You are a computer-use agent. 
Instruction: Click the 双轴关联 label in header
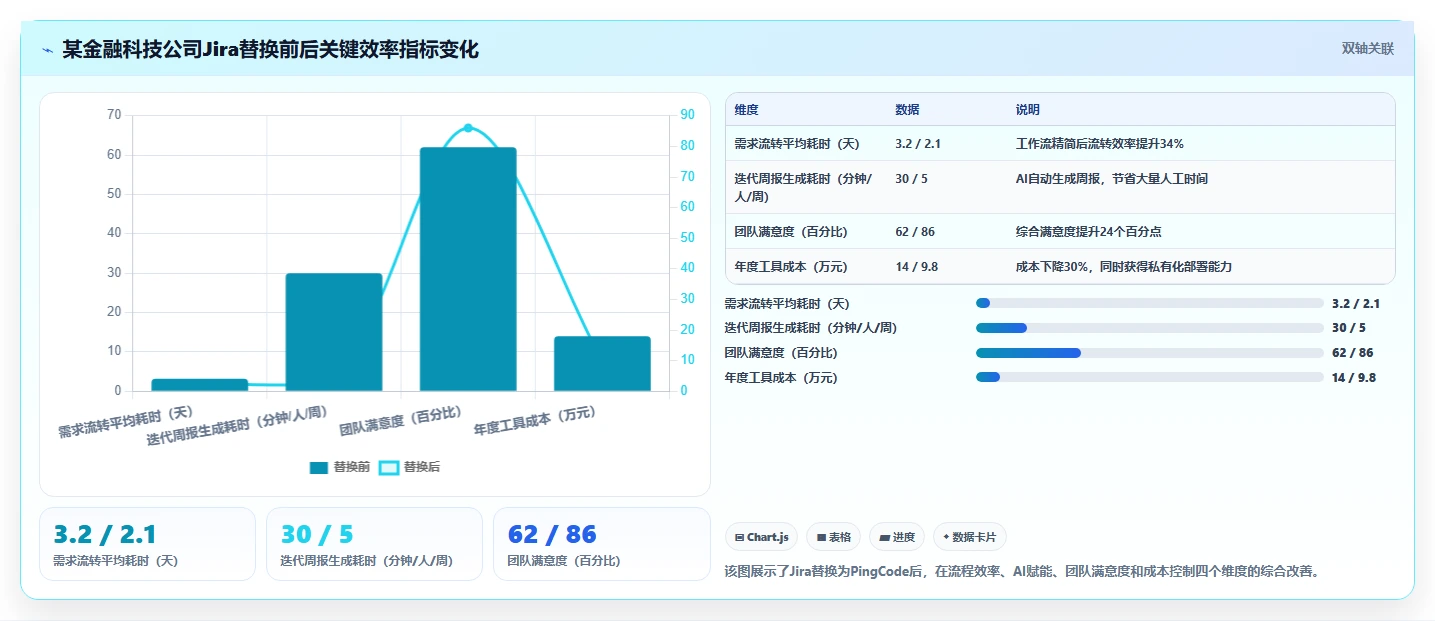(1367, 49)
